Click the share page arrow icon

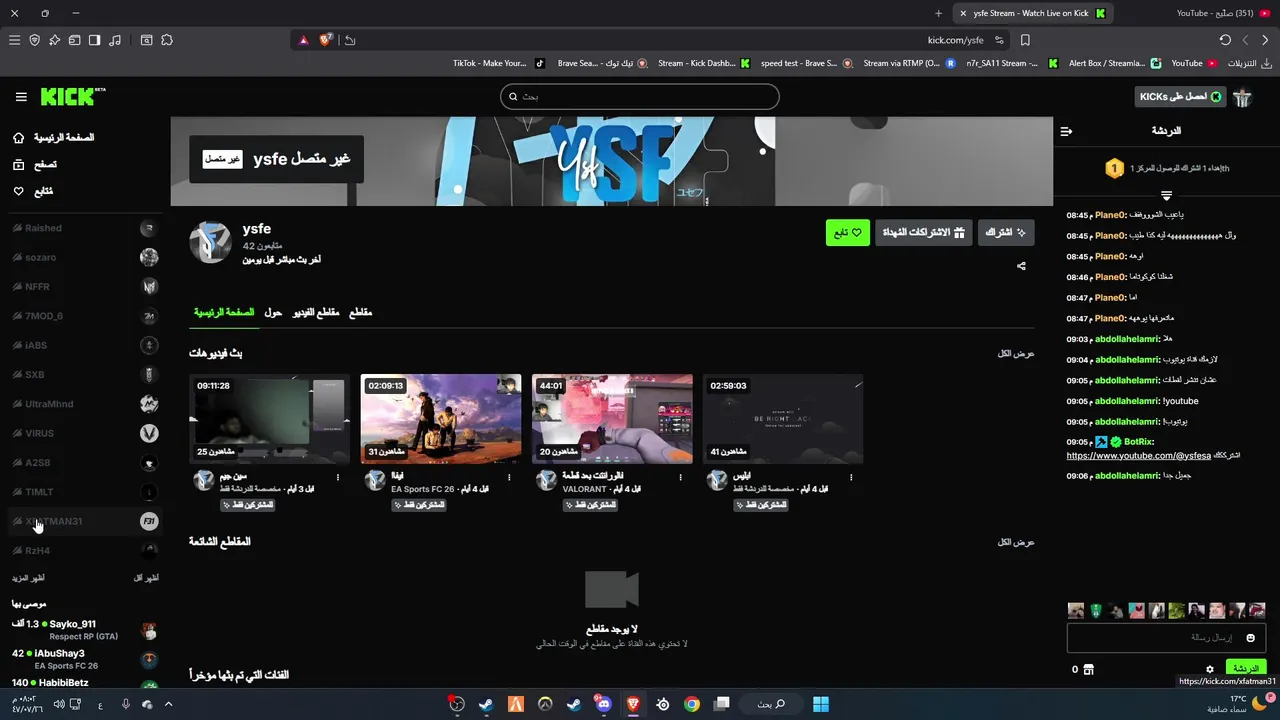(350, 40)
